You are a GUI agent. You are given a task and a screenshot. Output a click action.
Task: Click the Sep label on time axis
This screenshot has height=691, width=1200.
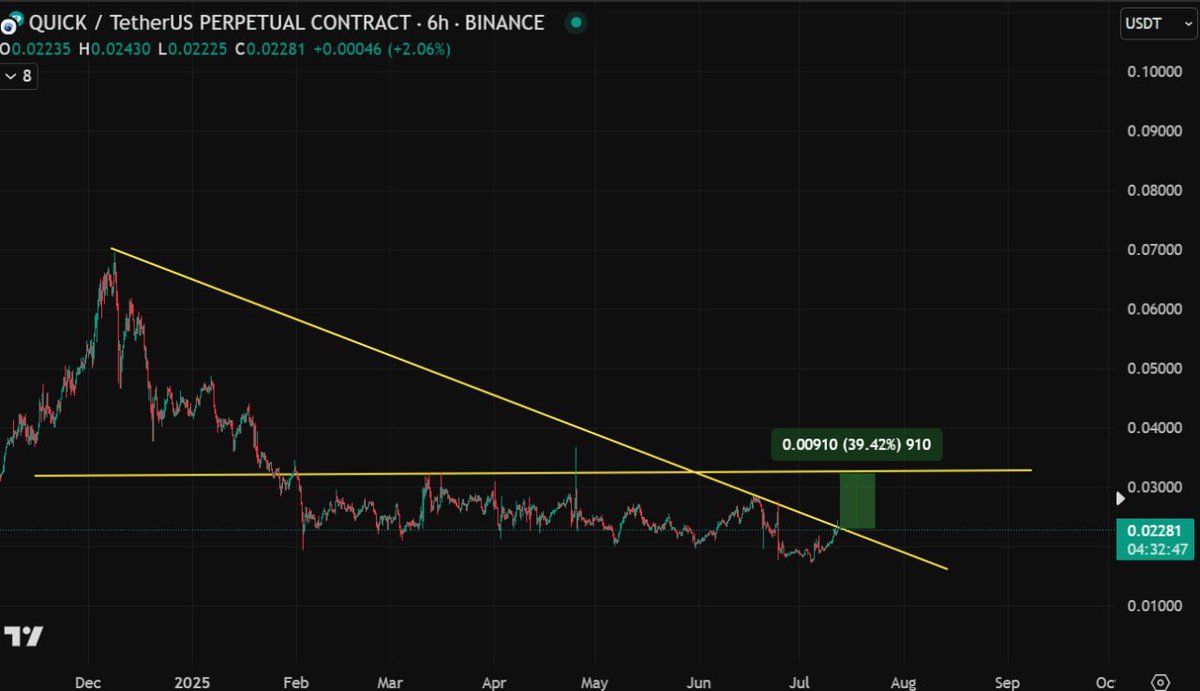pos(1007,681)
